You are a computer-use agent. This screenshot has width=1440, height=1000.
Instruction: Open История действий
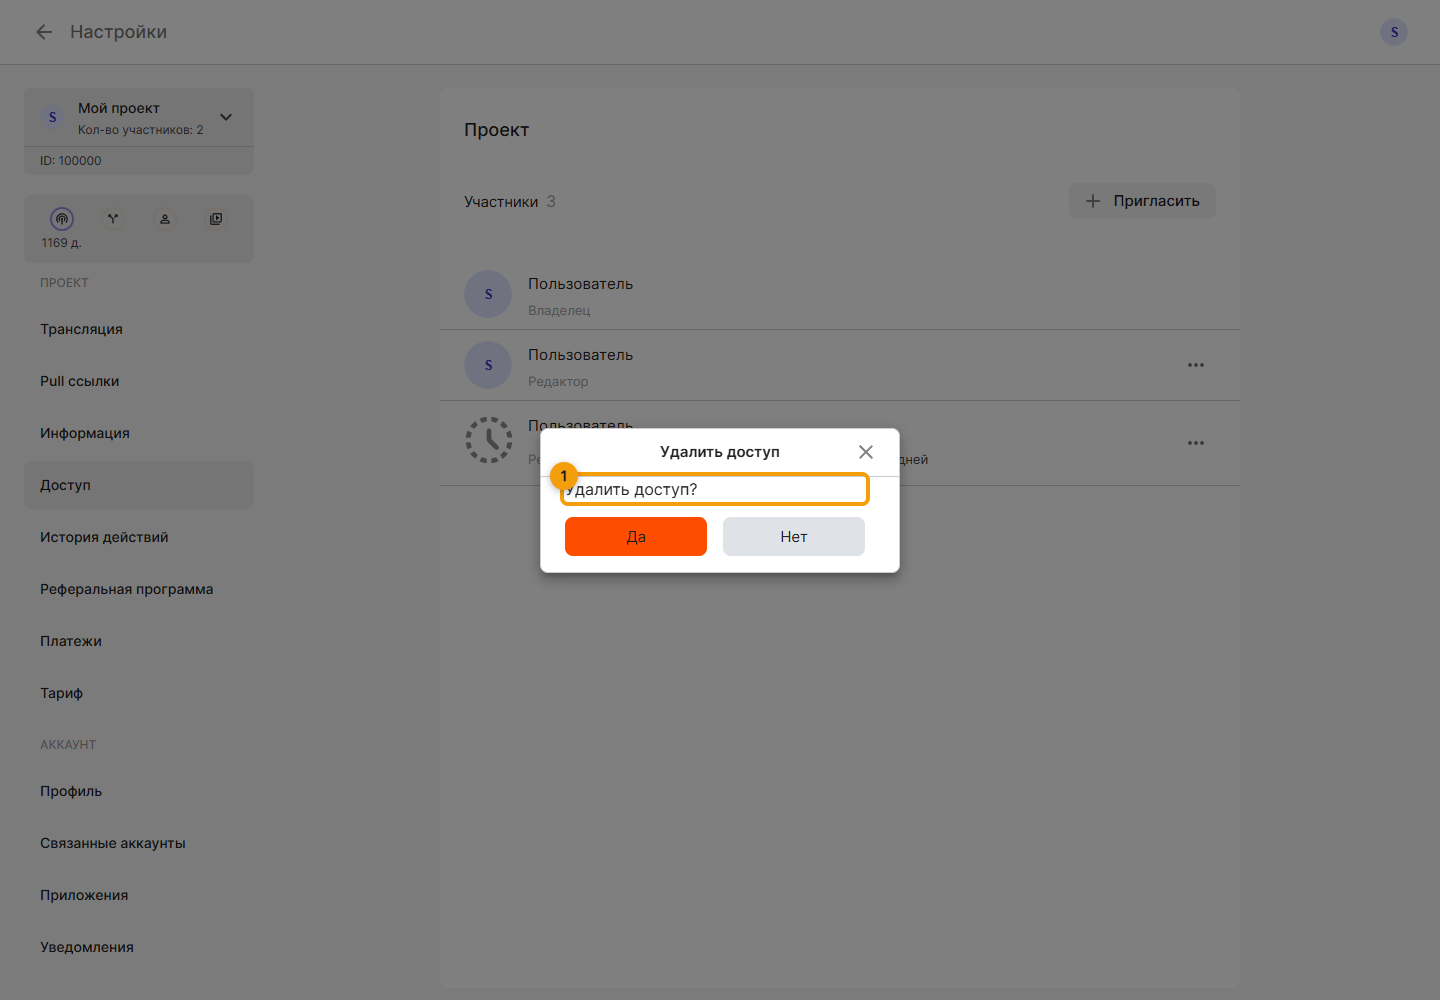coord(139,537)
